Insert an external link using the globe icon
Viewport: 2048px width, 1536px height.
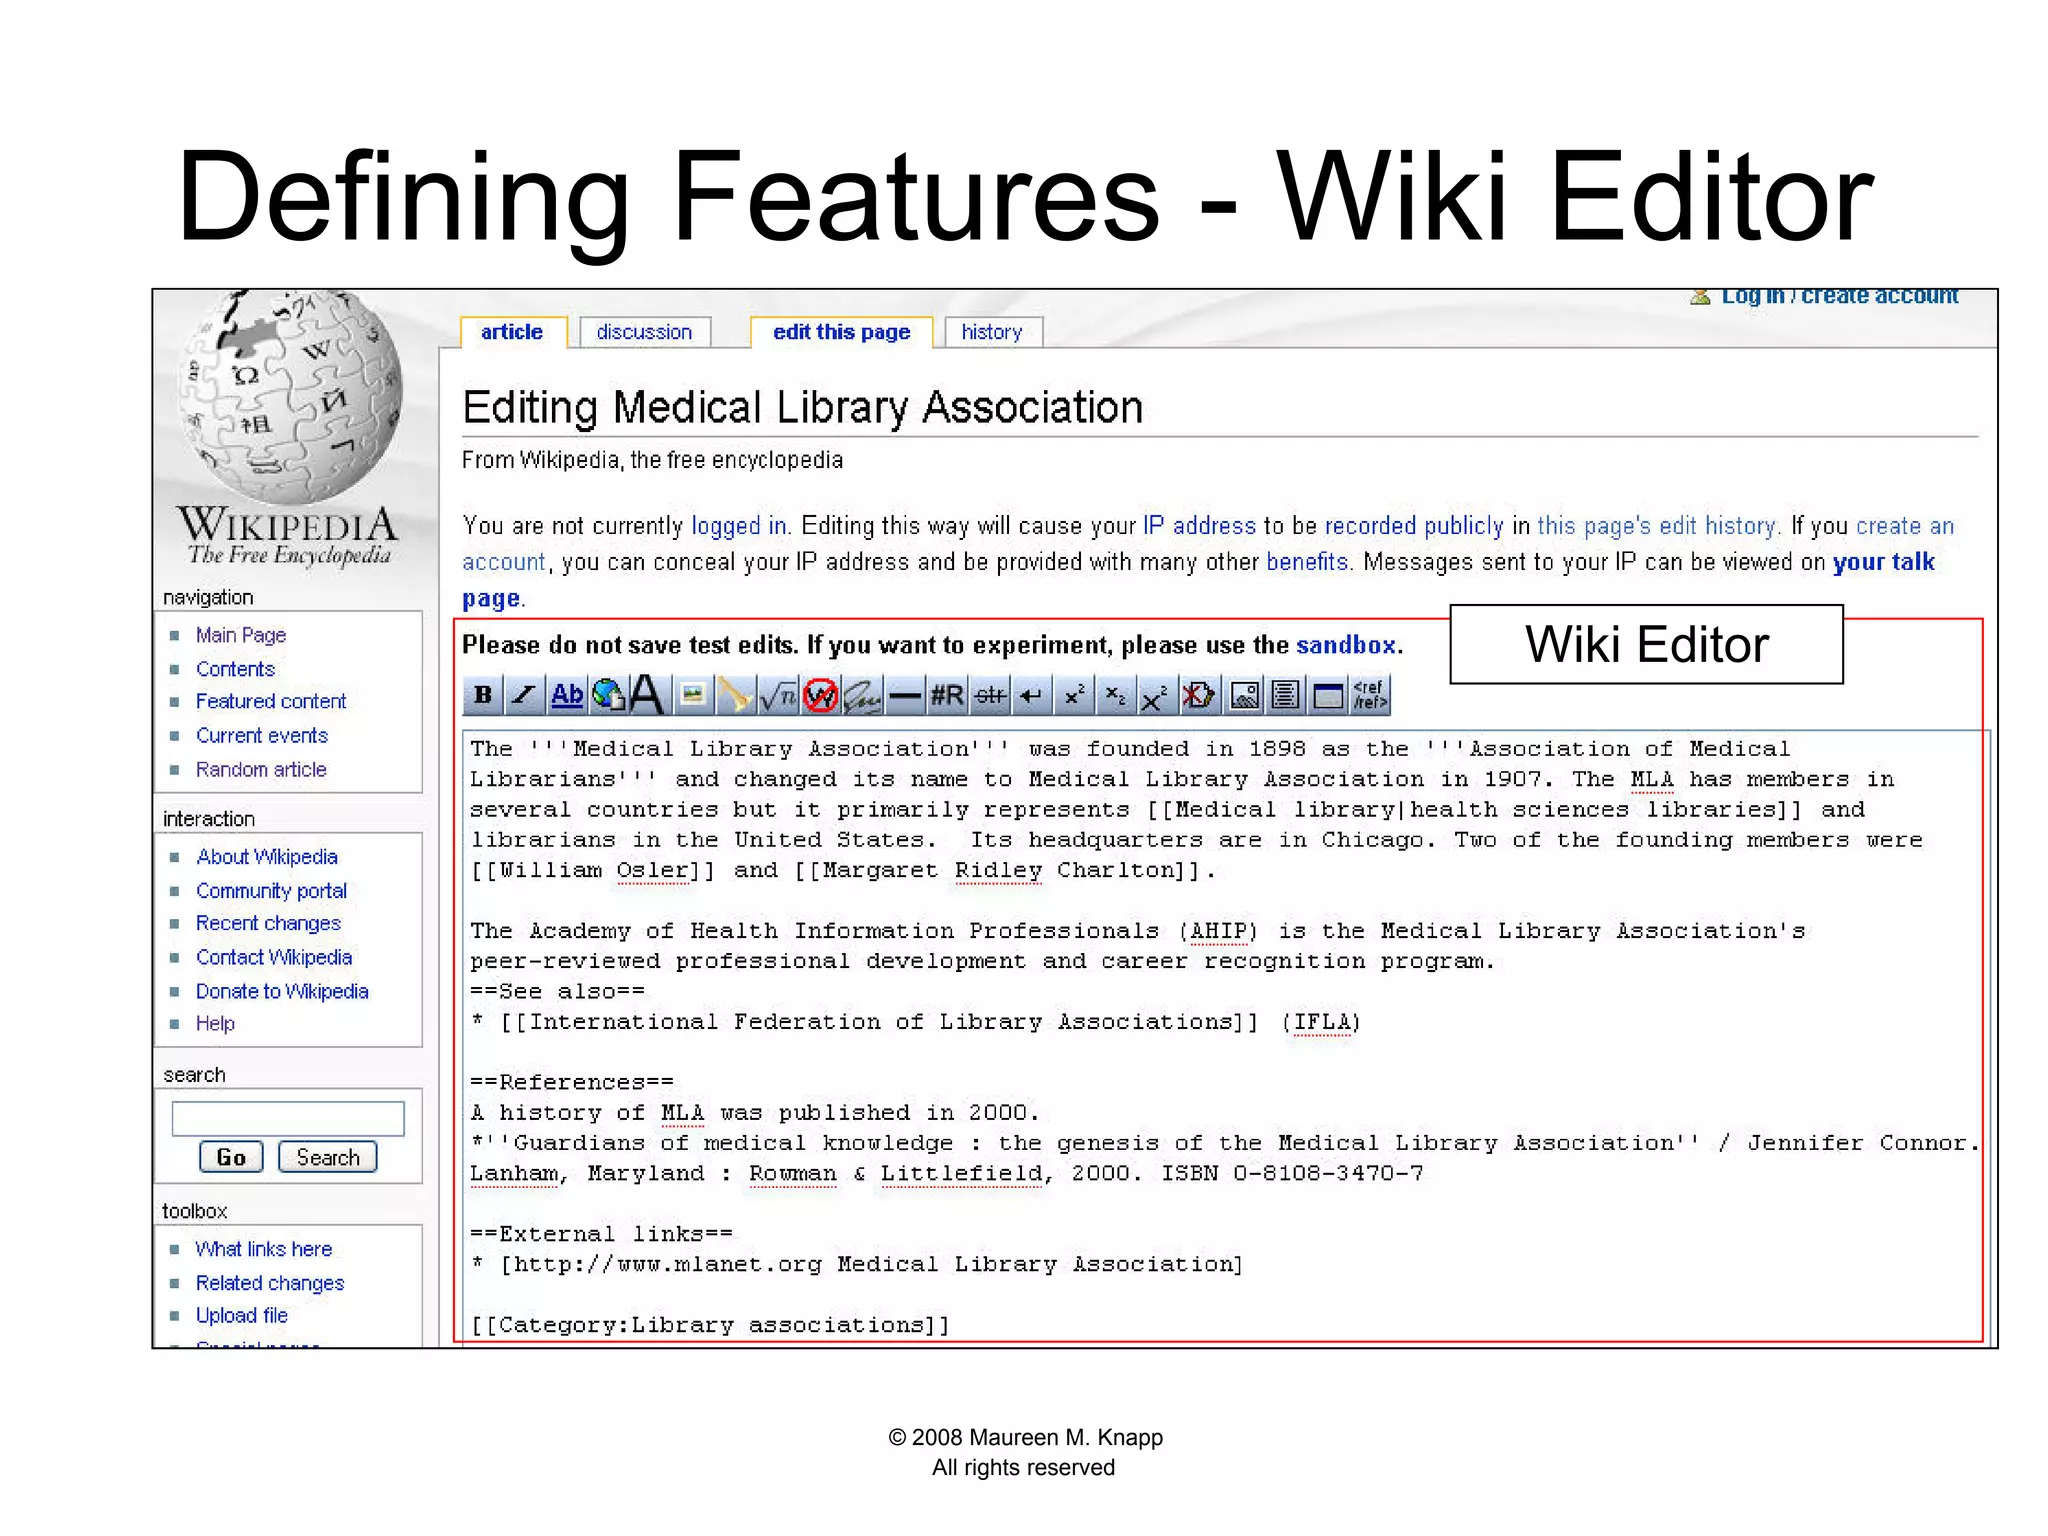tap(608, 695)
